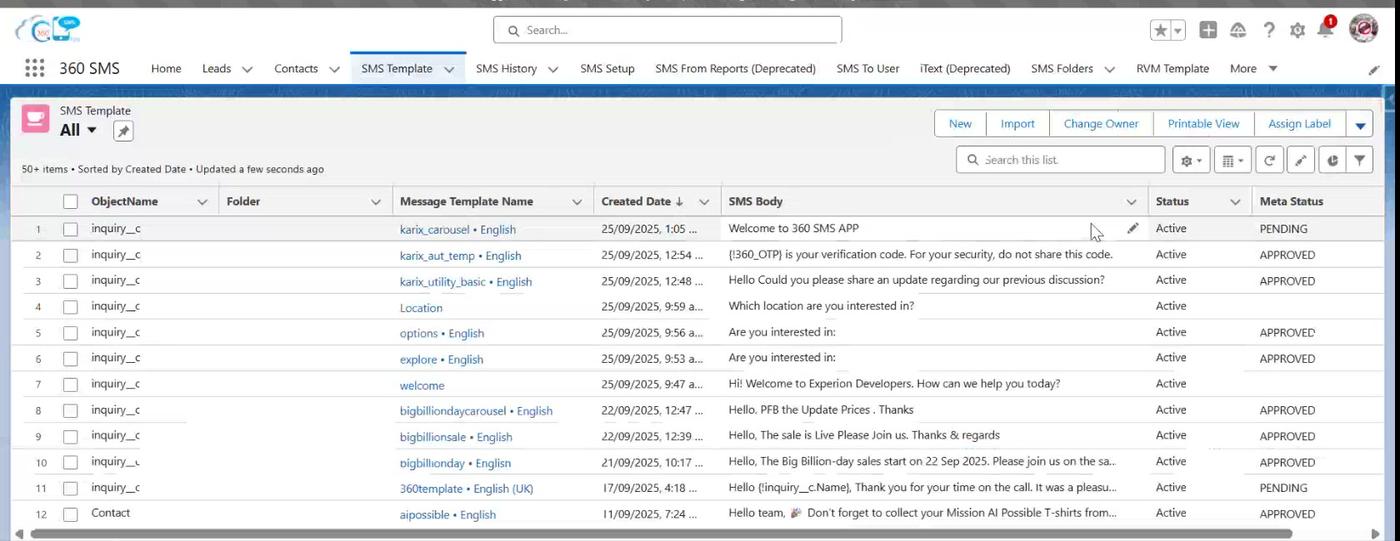Click the edit navigation pencil icon

tap(1374, 70)
